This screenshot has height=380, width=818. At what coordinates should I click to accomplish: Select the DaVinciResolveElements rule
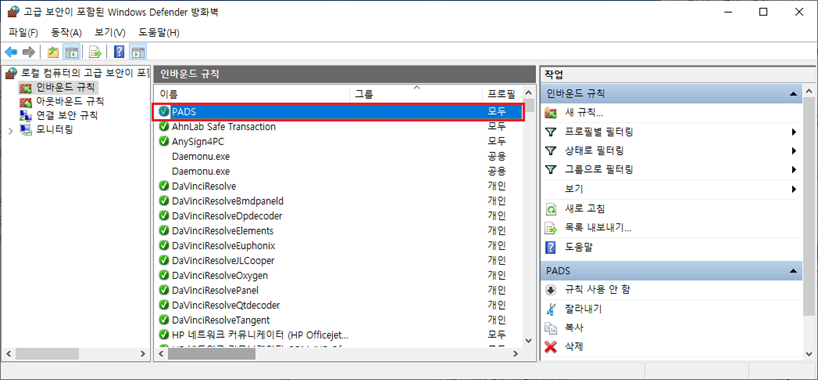click(338, 230)
